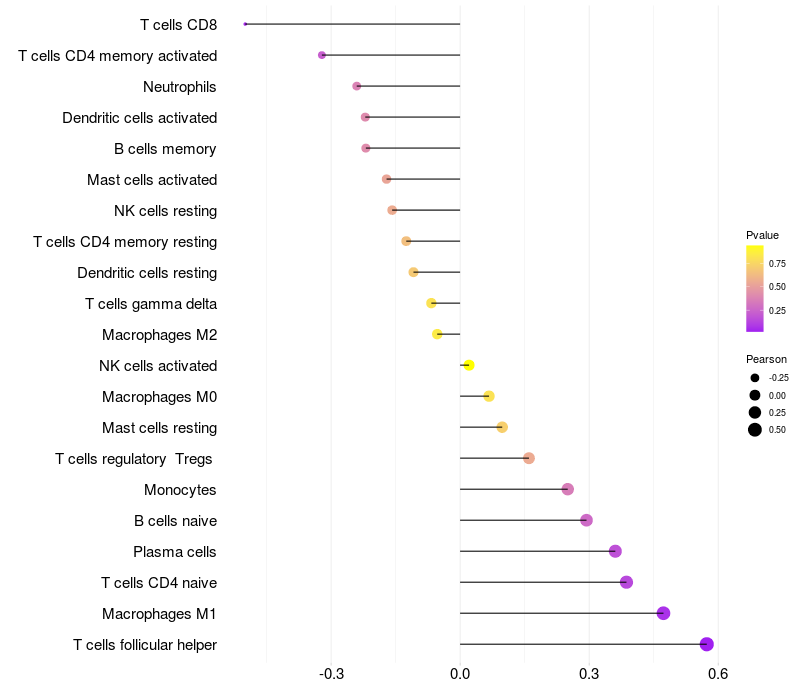Click the Pvalue color gradient bar

[755, 288]
